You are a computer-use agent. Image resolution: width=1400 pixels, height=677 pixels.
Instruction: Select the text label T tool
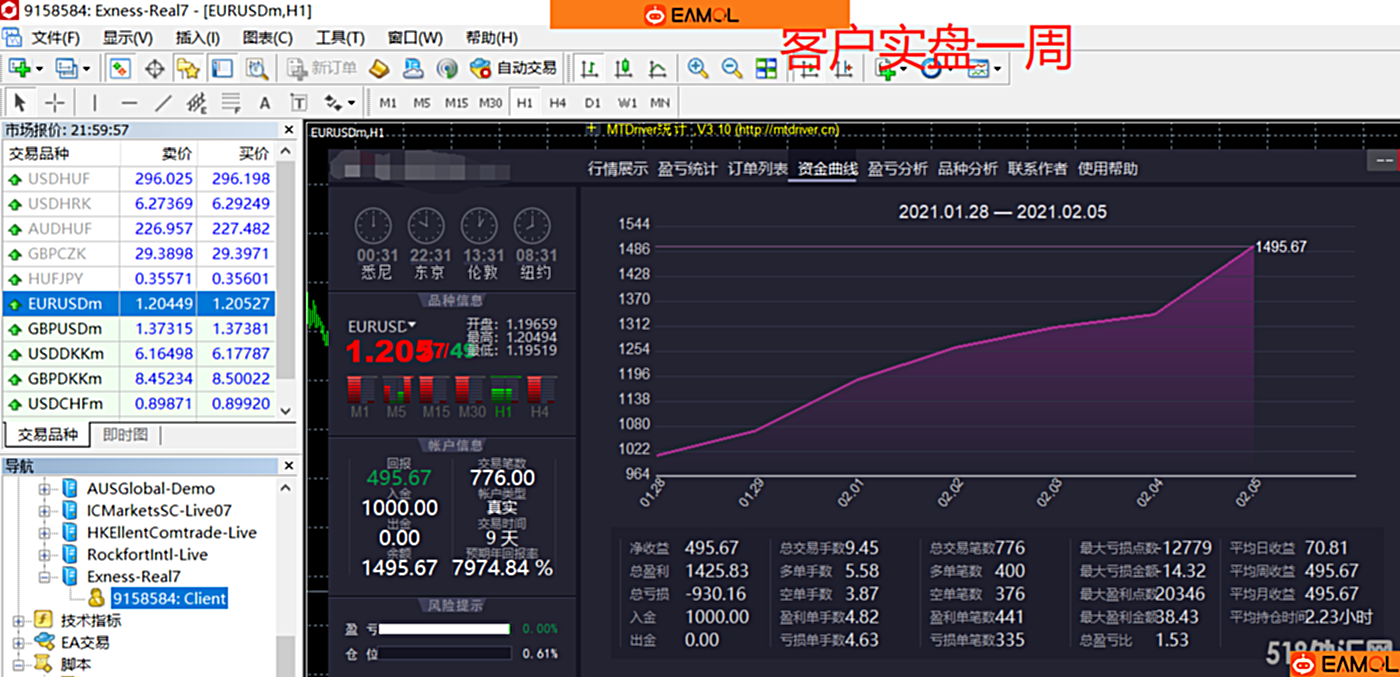tap(298, 102)
